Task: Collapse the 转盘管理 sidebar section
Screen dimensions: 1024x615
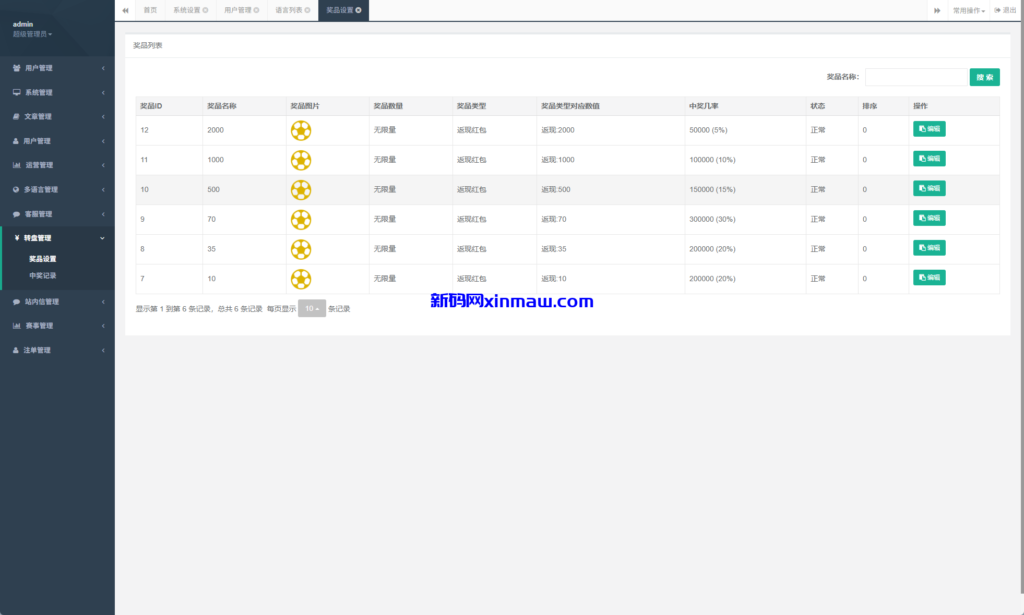Action: 57,238
